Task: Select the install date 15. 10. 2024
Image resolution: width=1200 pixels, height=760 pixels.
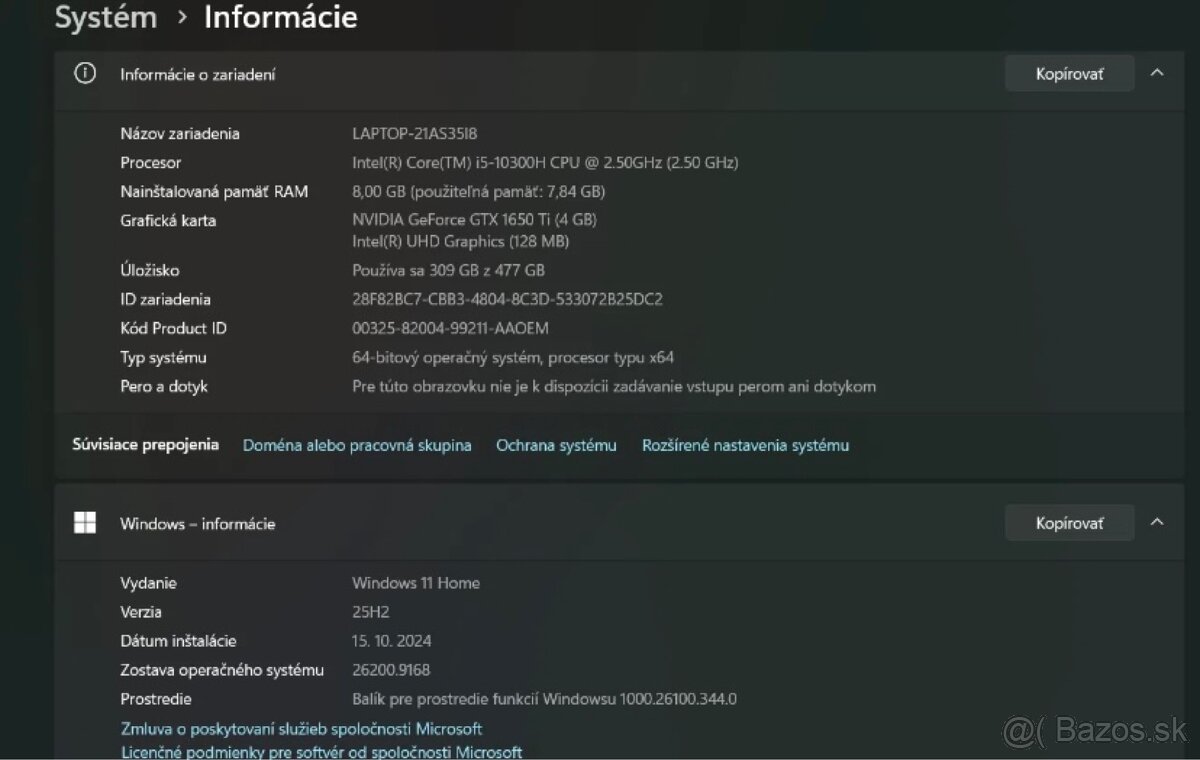Action: [x=392, y=641]
